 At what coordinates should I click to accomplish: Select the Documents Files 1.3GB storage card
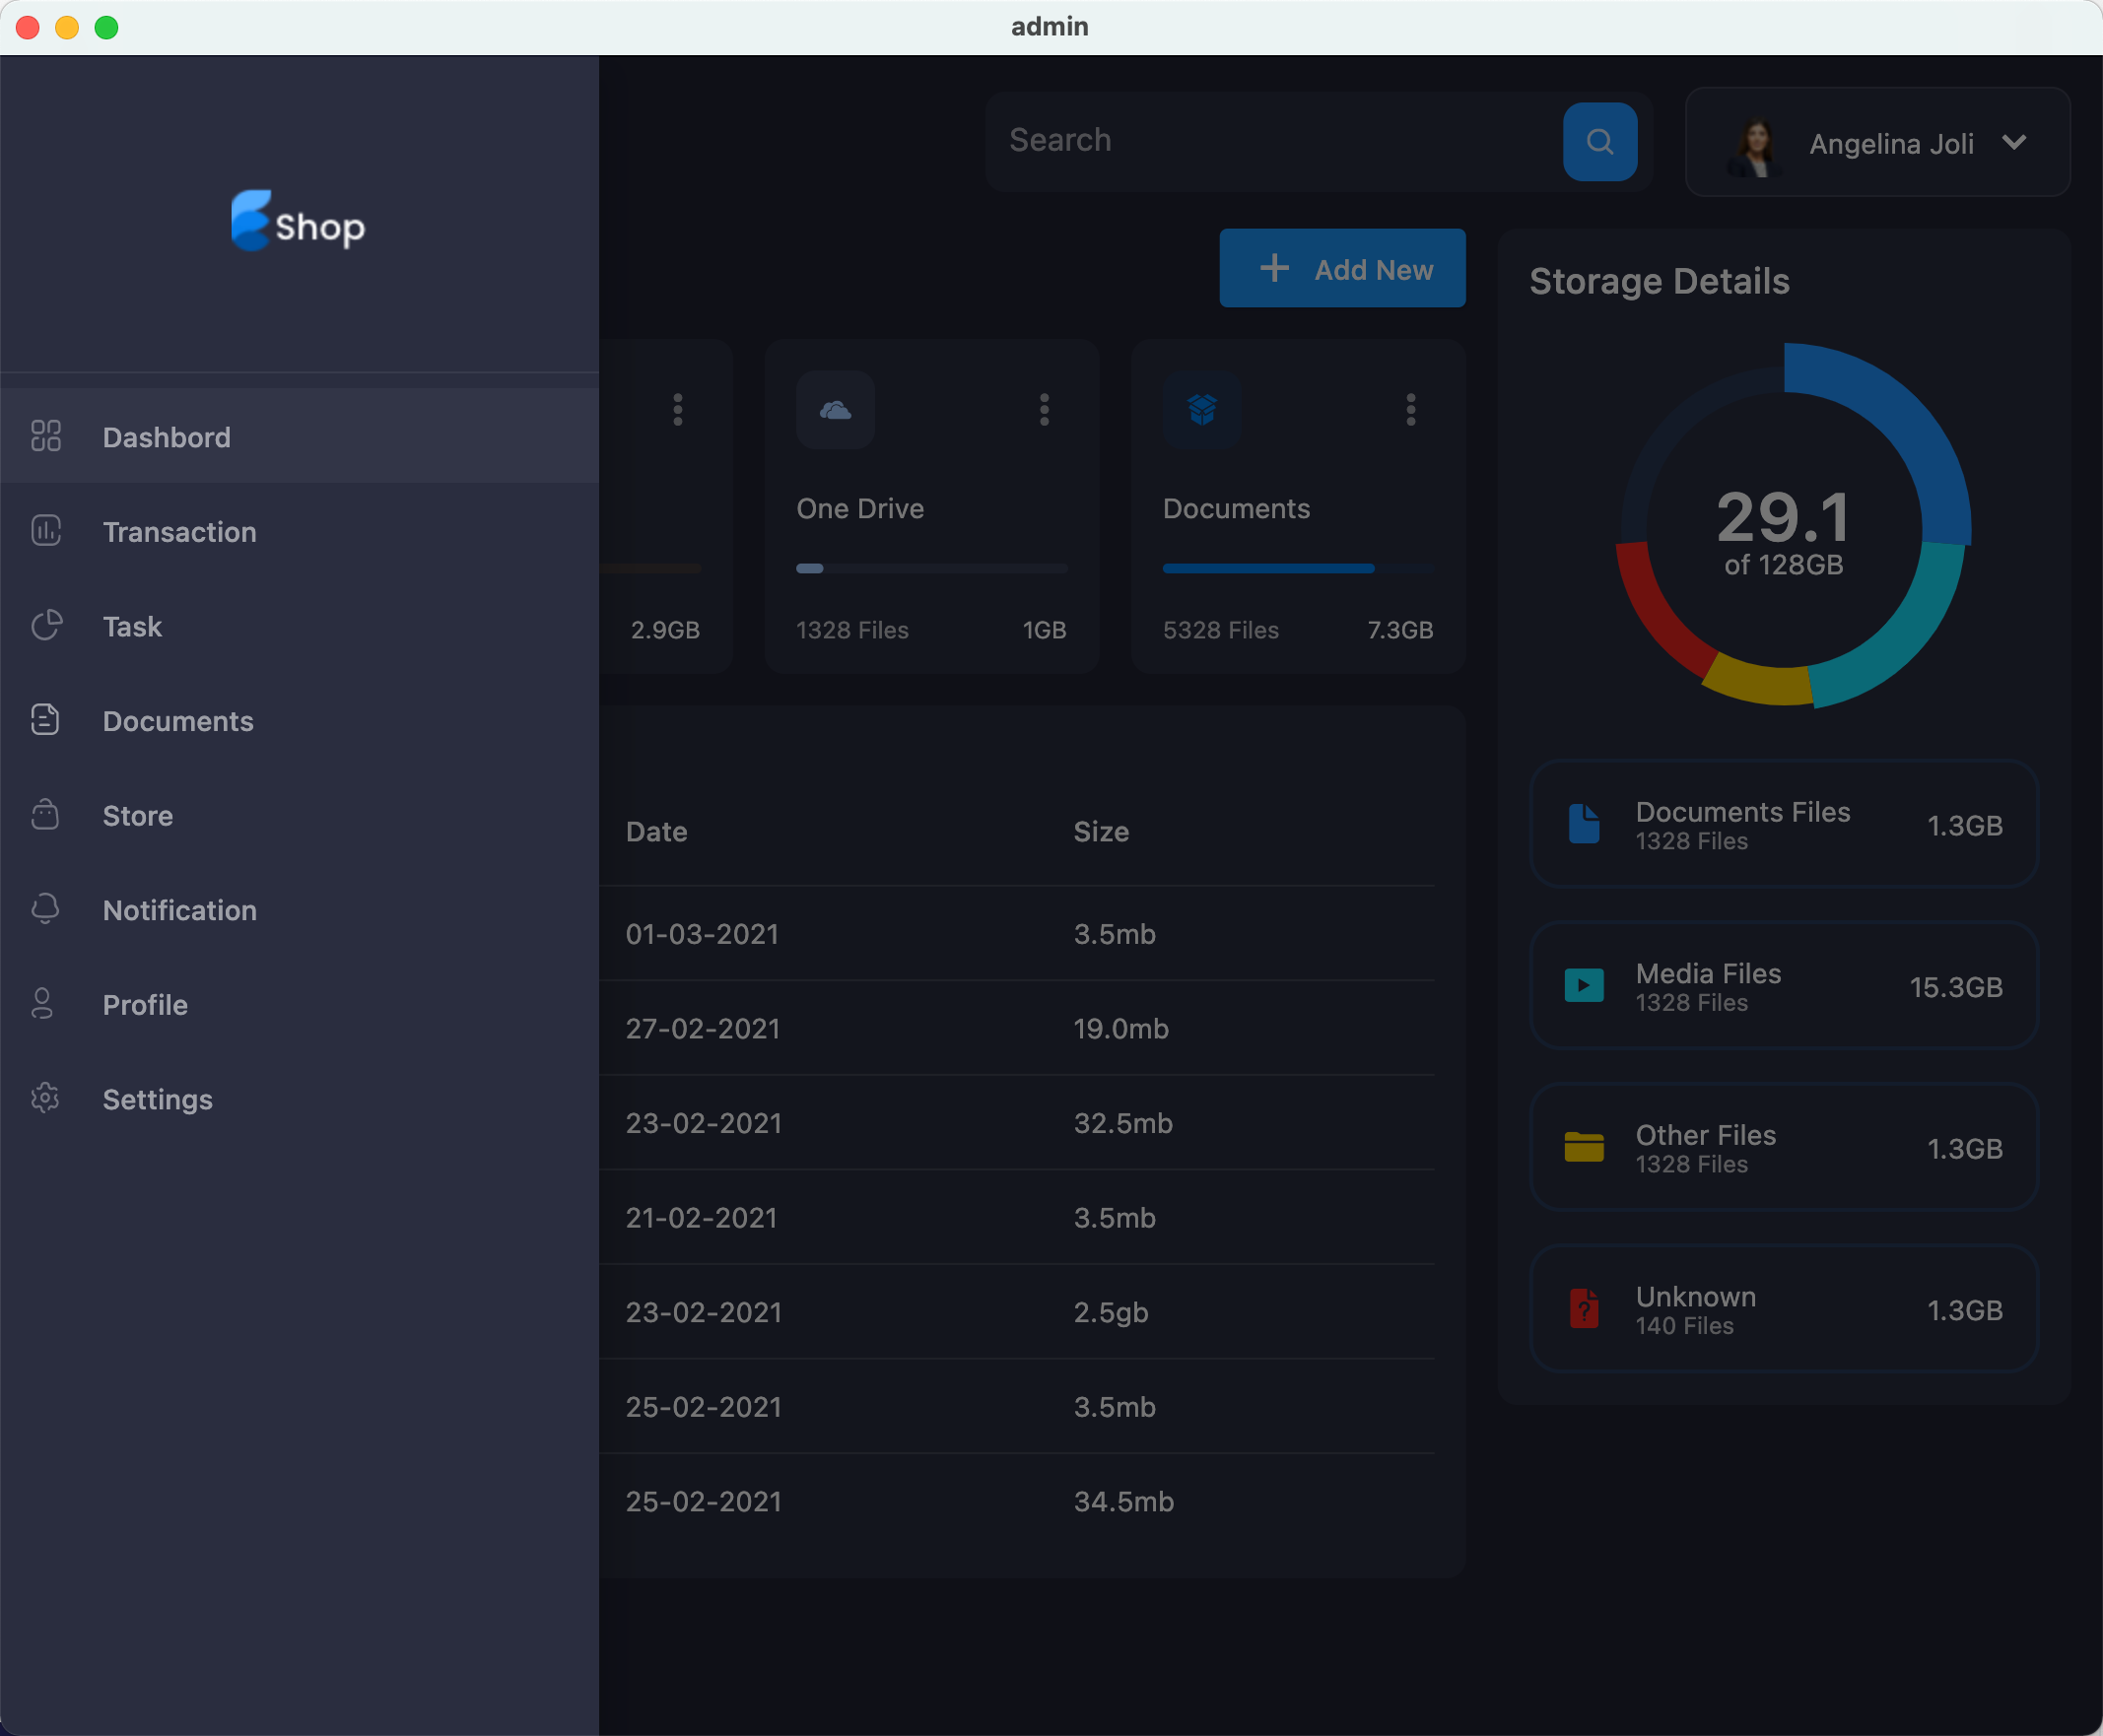click(x=1784, y=824)
